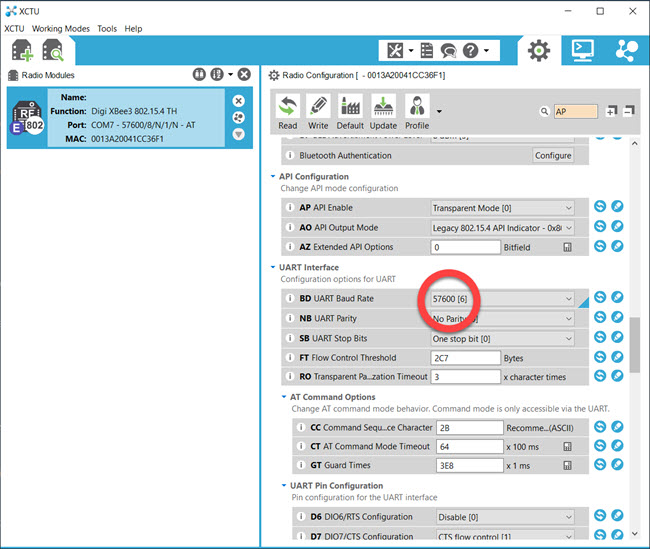Collapse the API Configuration section
The width and height of the screenshot is (650, 549).
click(271, 177)
